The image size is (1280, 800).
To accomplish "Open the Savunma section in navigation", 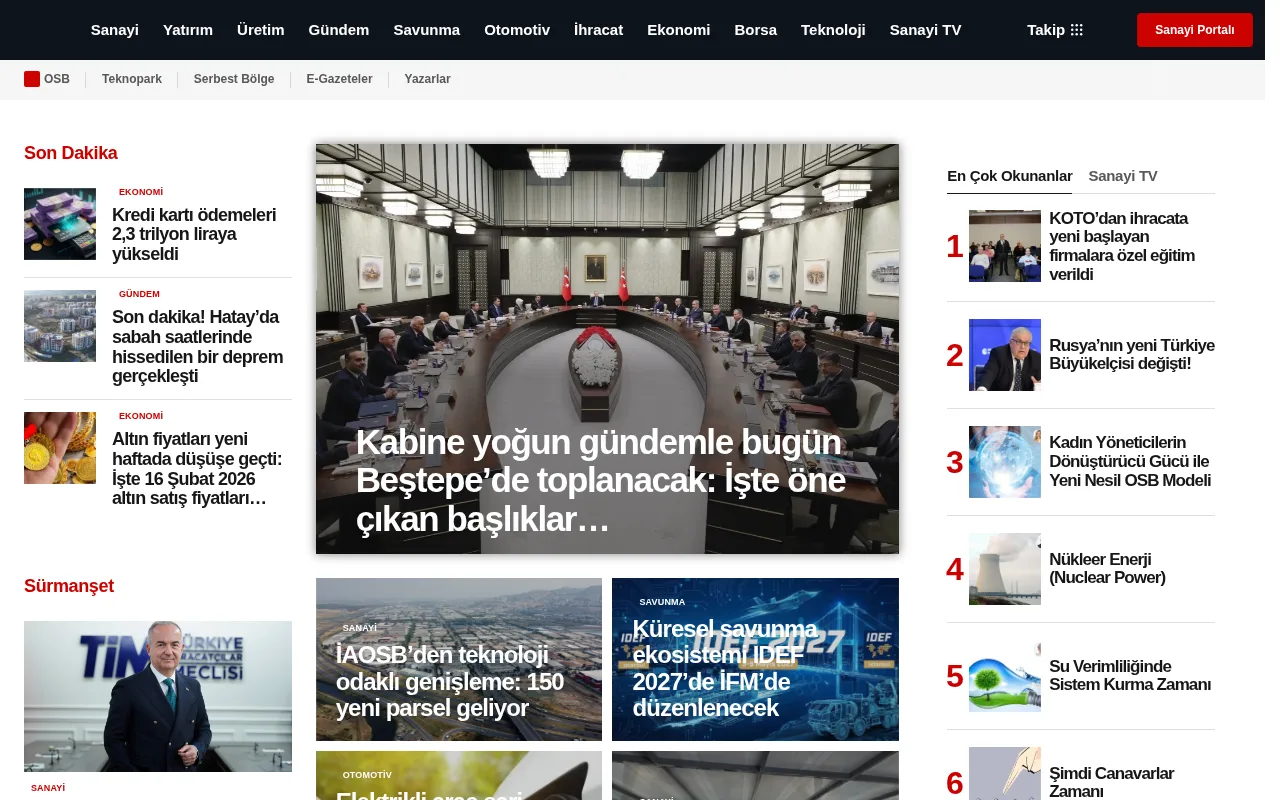I will click(x=427, y=30).
